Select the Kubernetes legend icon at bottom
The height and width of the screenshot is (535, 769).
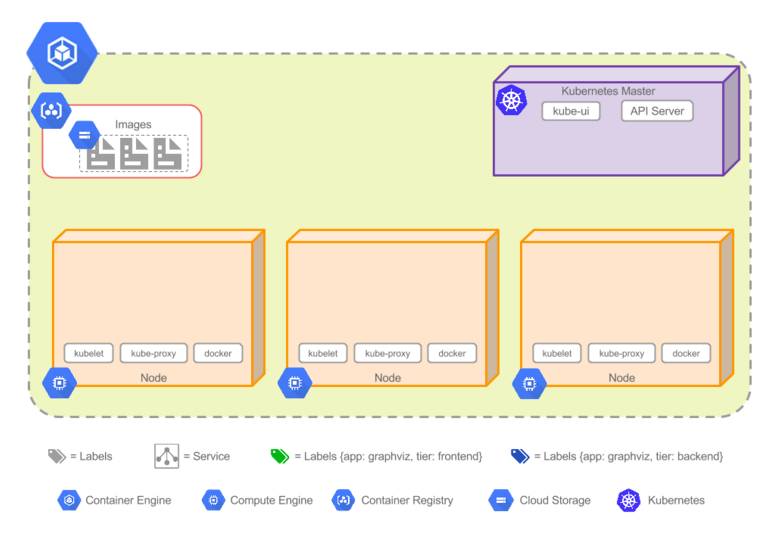[x=629, y=500]
